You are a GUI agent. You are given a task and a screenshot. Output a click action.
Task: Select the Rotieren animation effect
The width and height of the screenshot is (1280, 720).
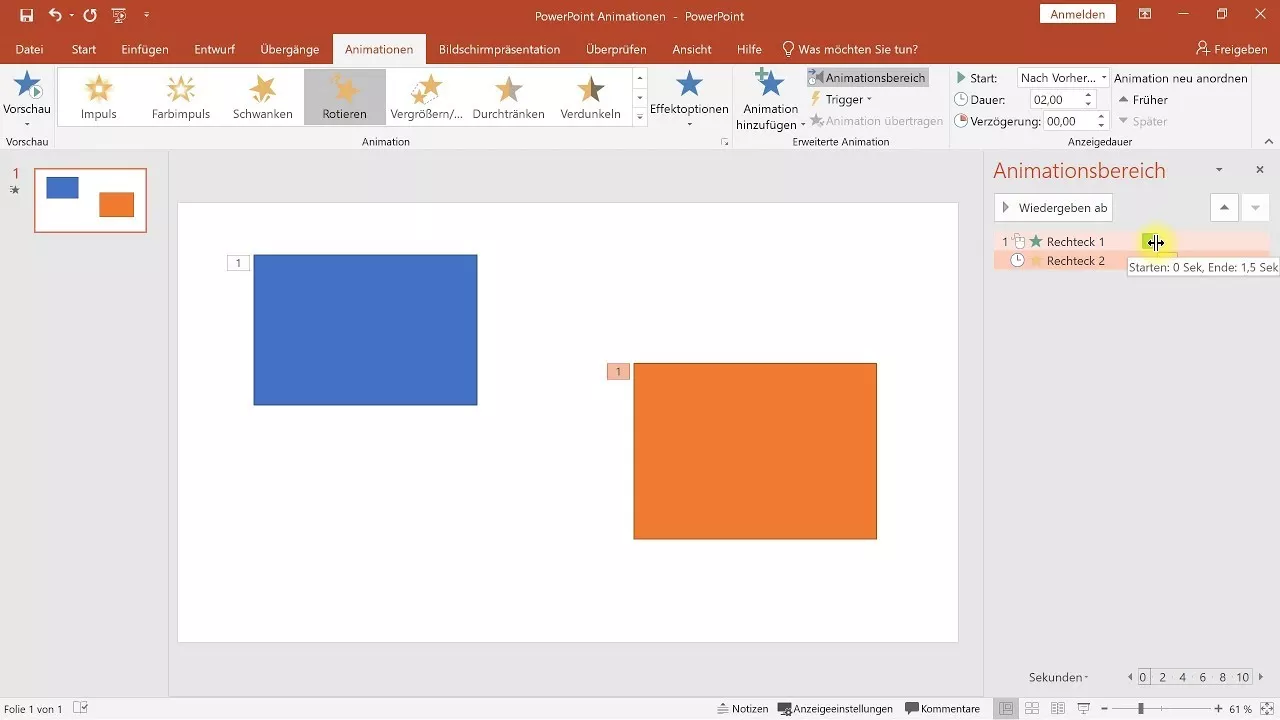point(344,96)
